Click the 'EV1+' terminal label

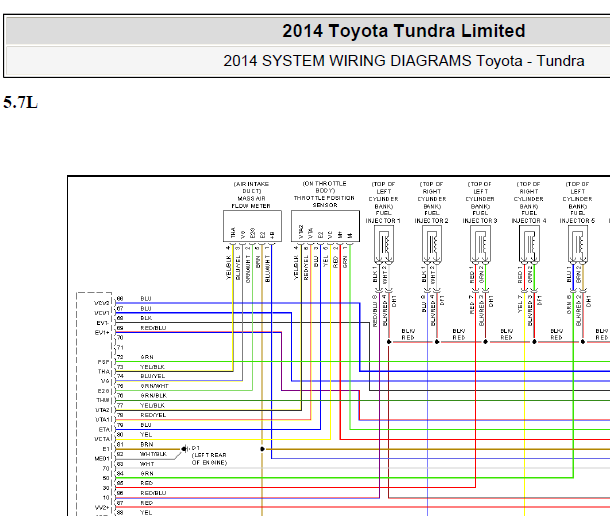click(103, 333)
